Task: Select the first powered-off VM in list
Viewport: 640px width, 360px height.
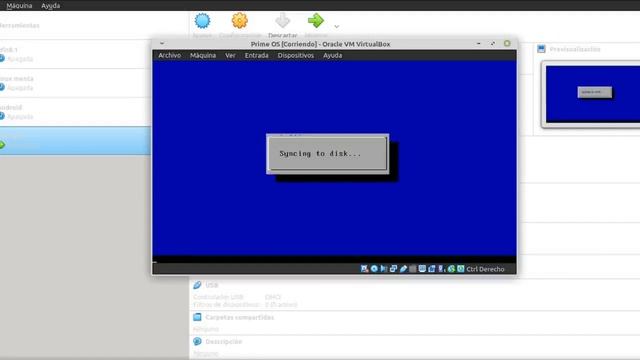Action: 76,54
